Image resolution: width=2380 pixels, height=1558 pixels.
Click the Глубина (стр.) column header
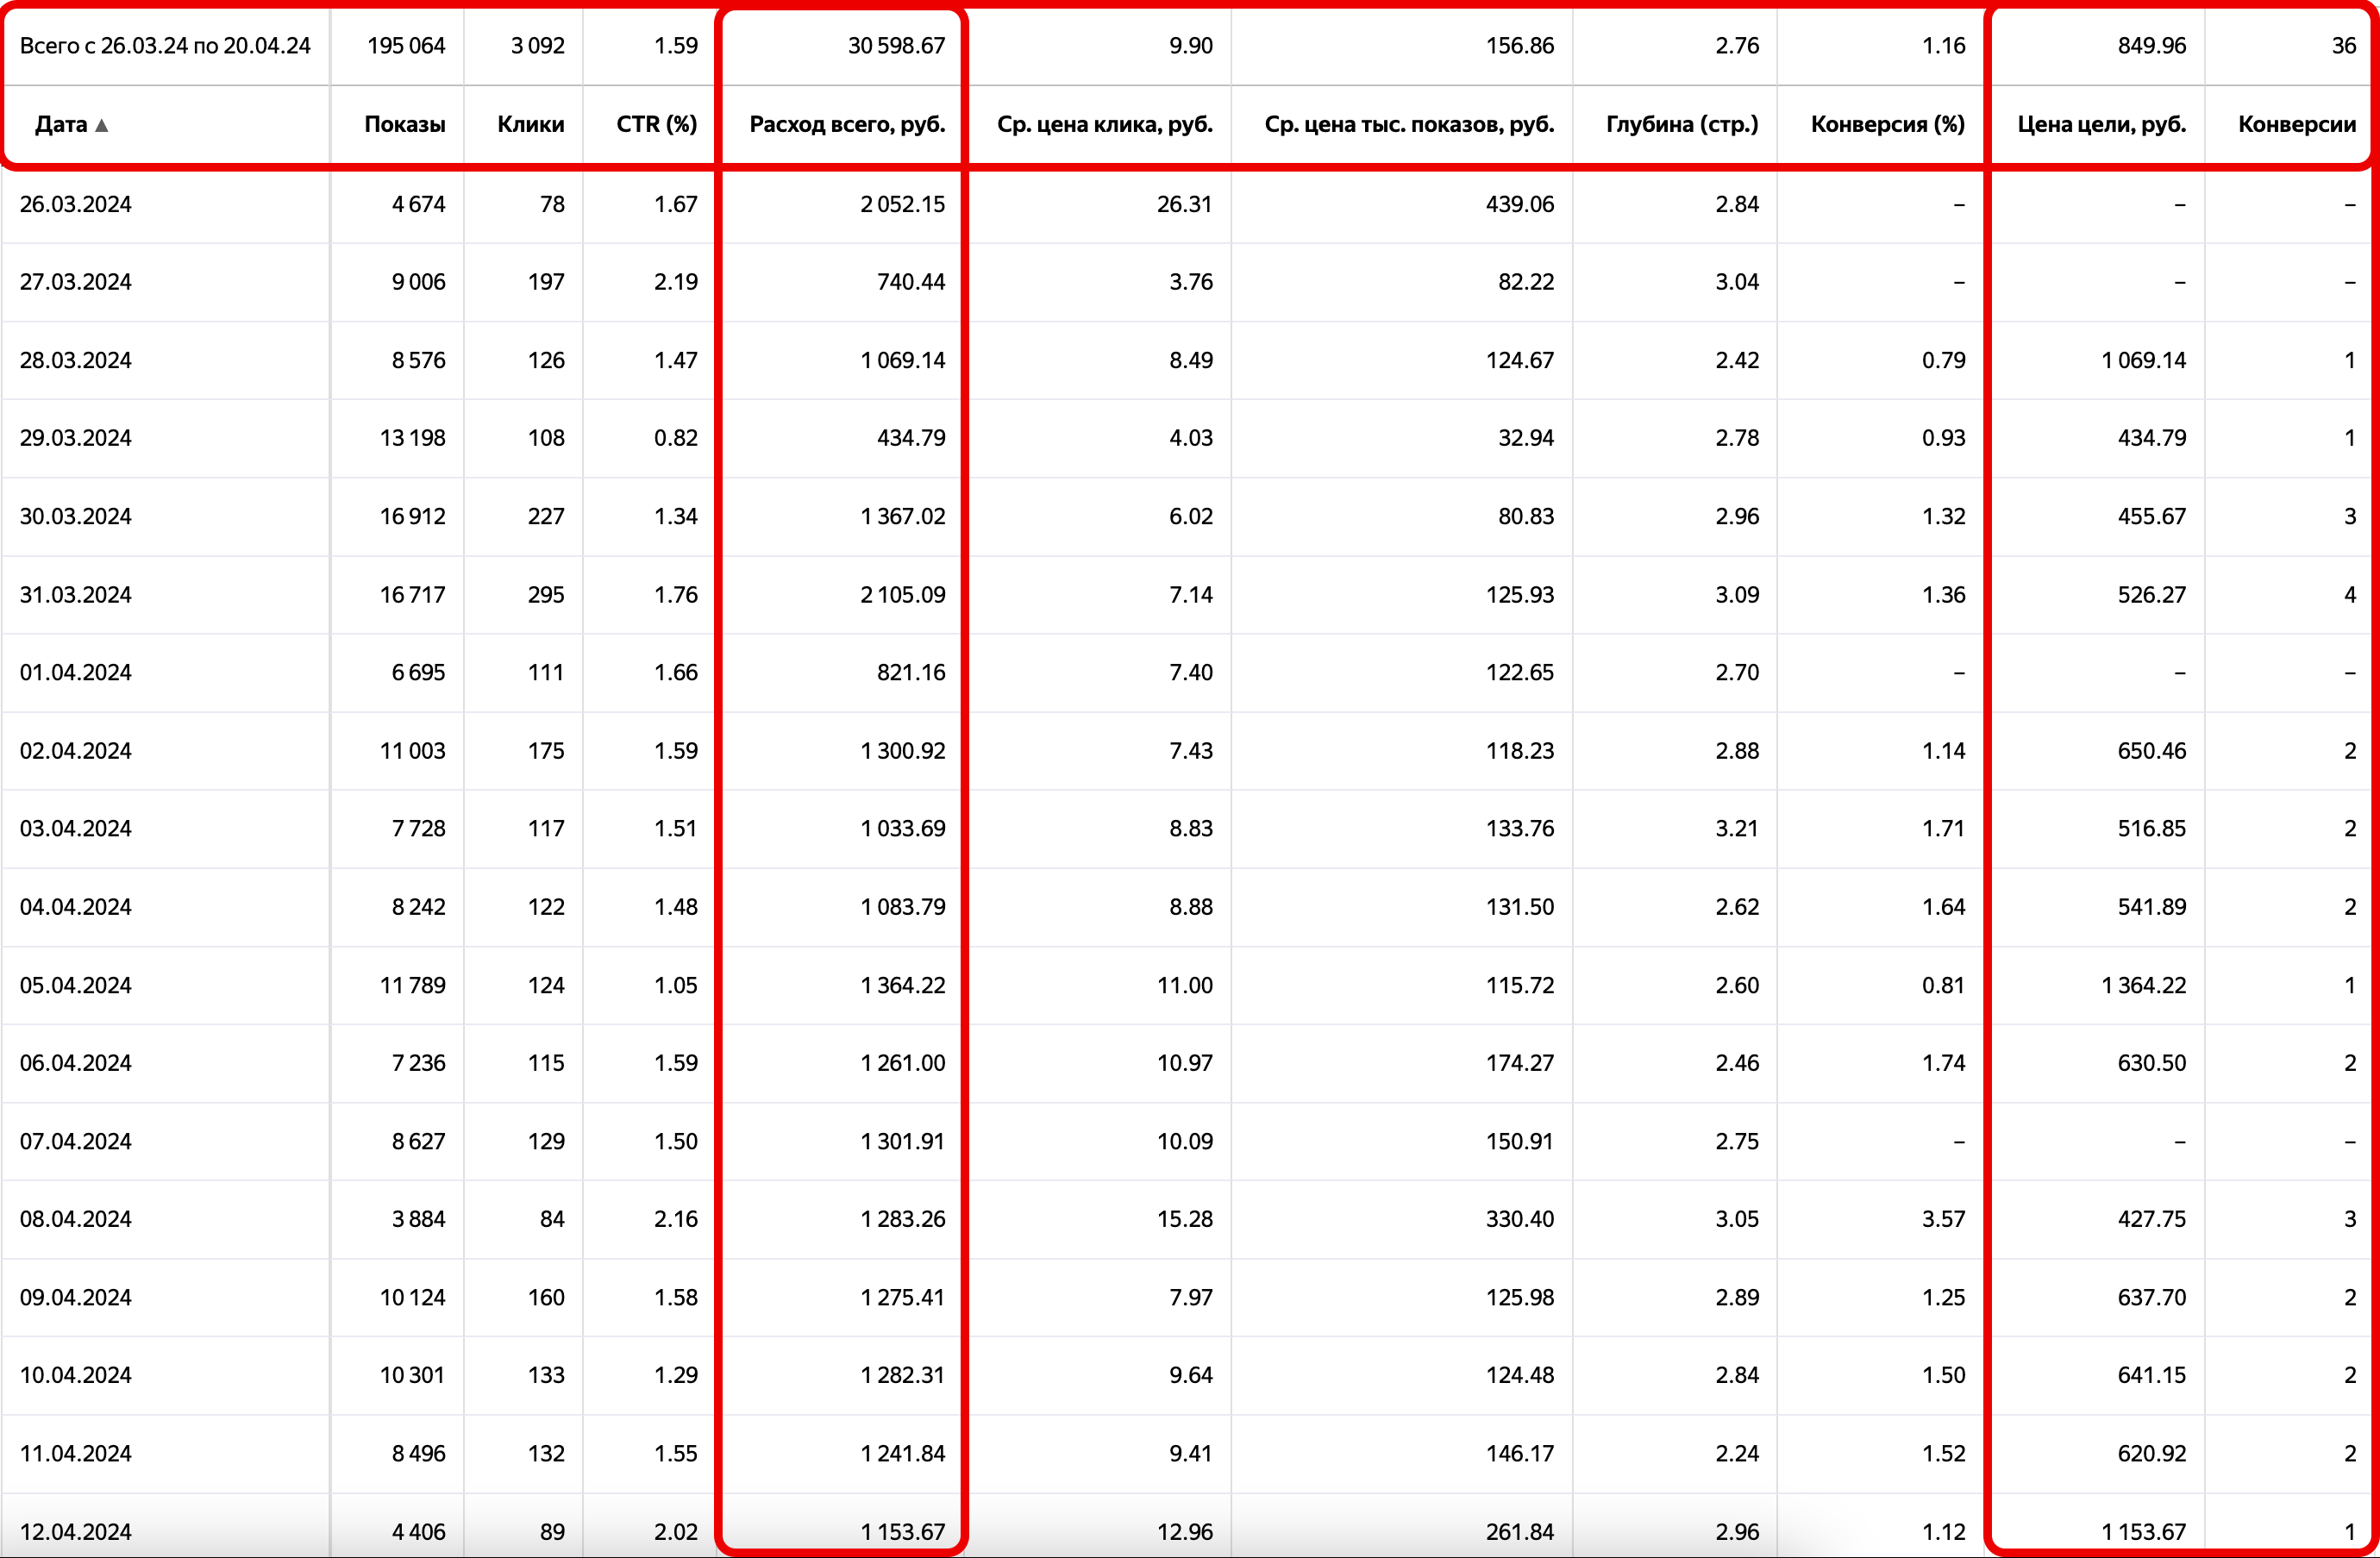coord(1681,124)
